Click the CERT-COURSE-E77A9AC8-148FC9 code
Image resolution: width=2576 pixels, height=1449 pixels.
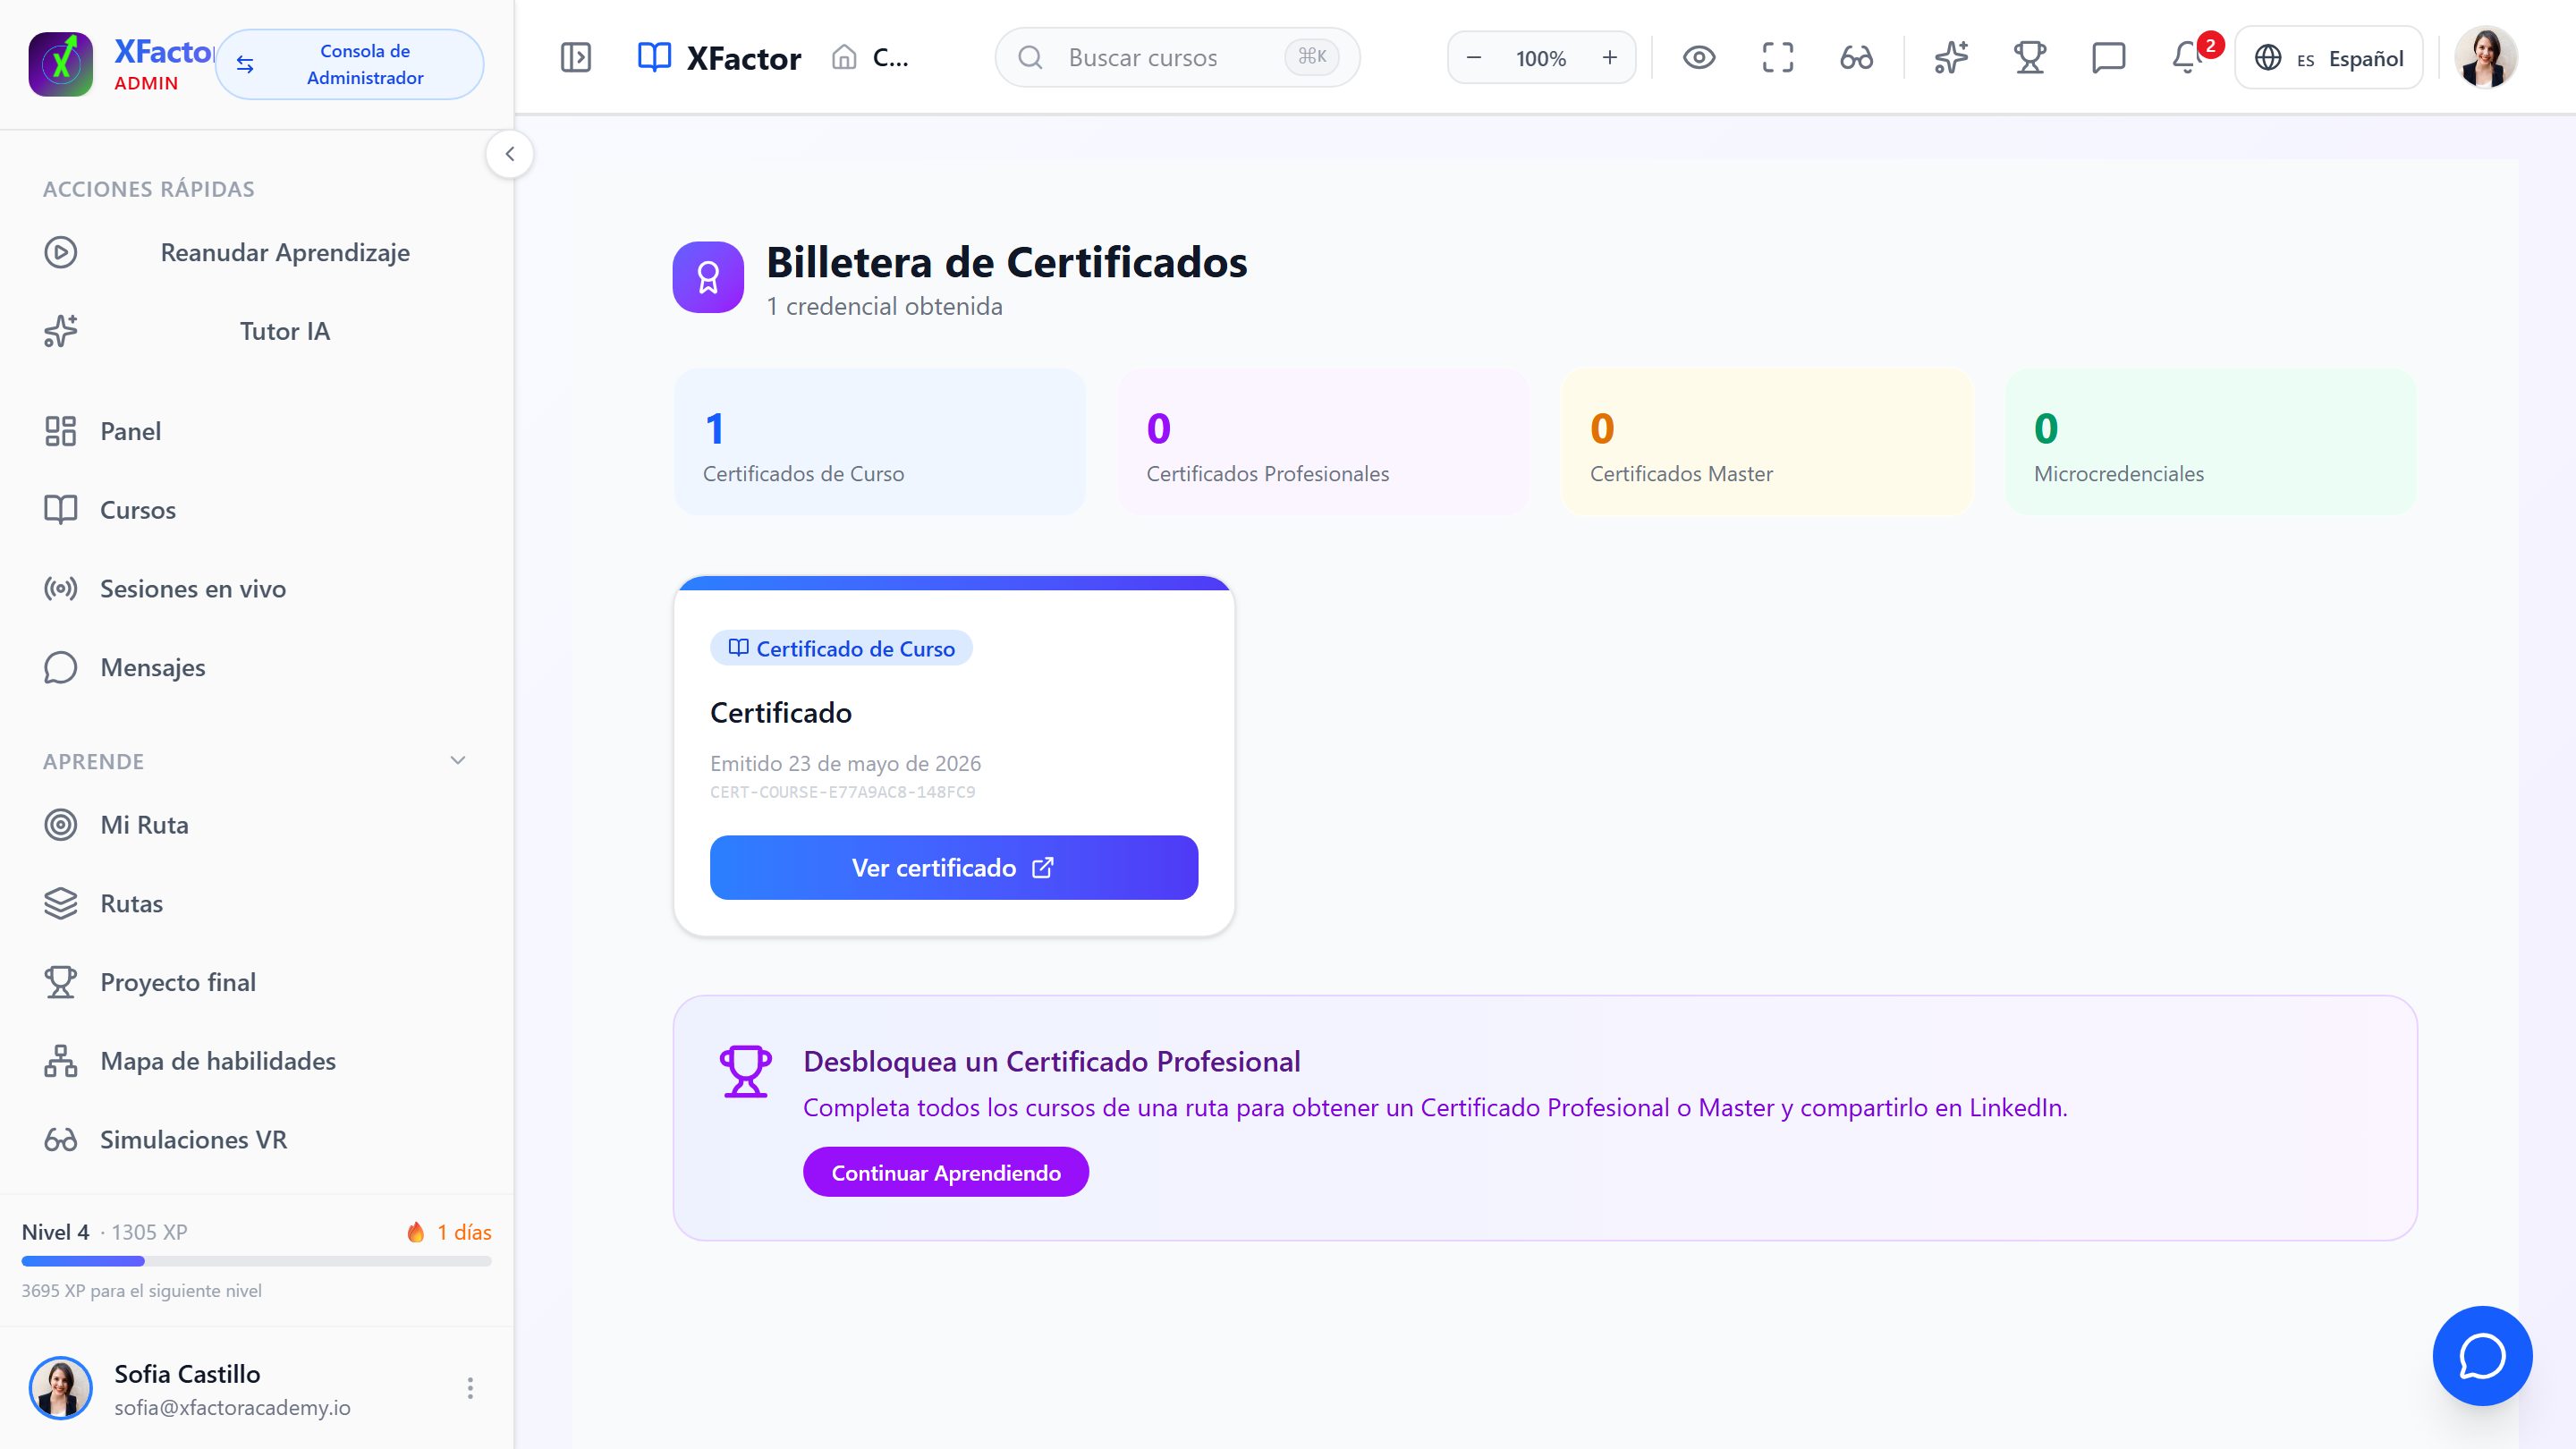[x=842, y=792]
